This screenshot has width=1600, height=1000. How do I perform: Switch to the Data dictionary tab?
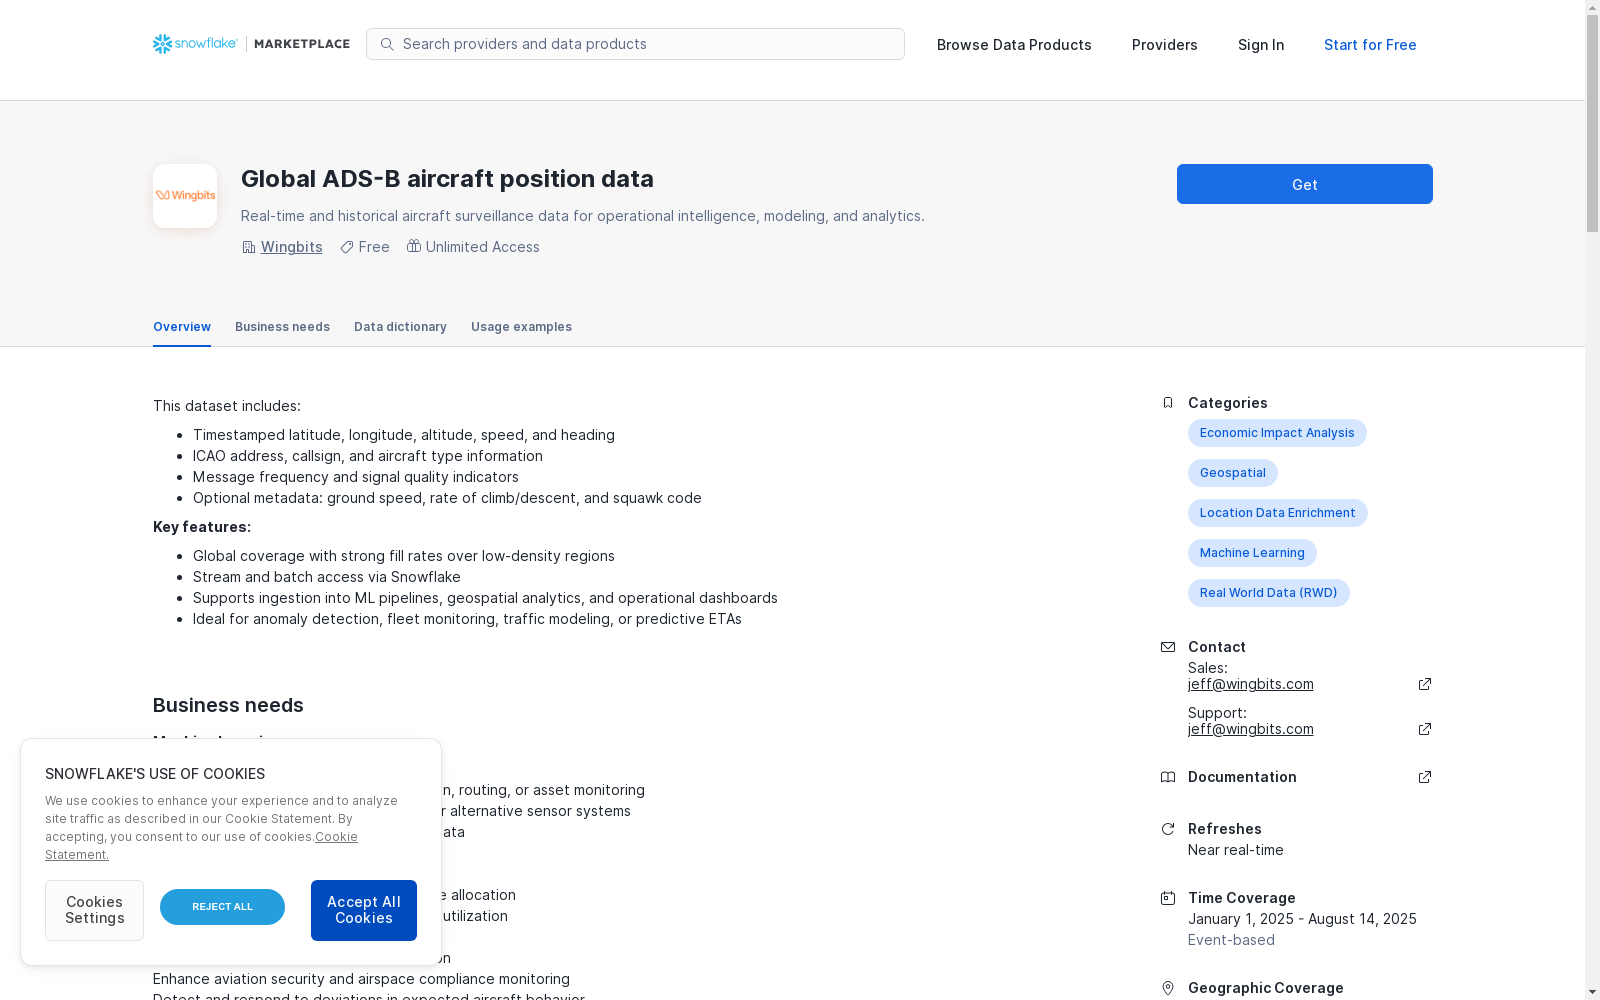pyautogui.click(x=400, y=327)
